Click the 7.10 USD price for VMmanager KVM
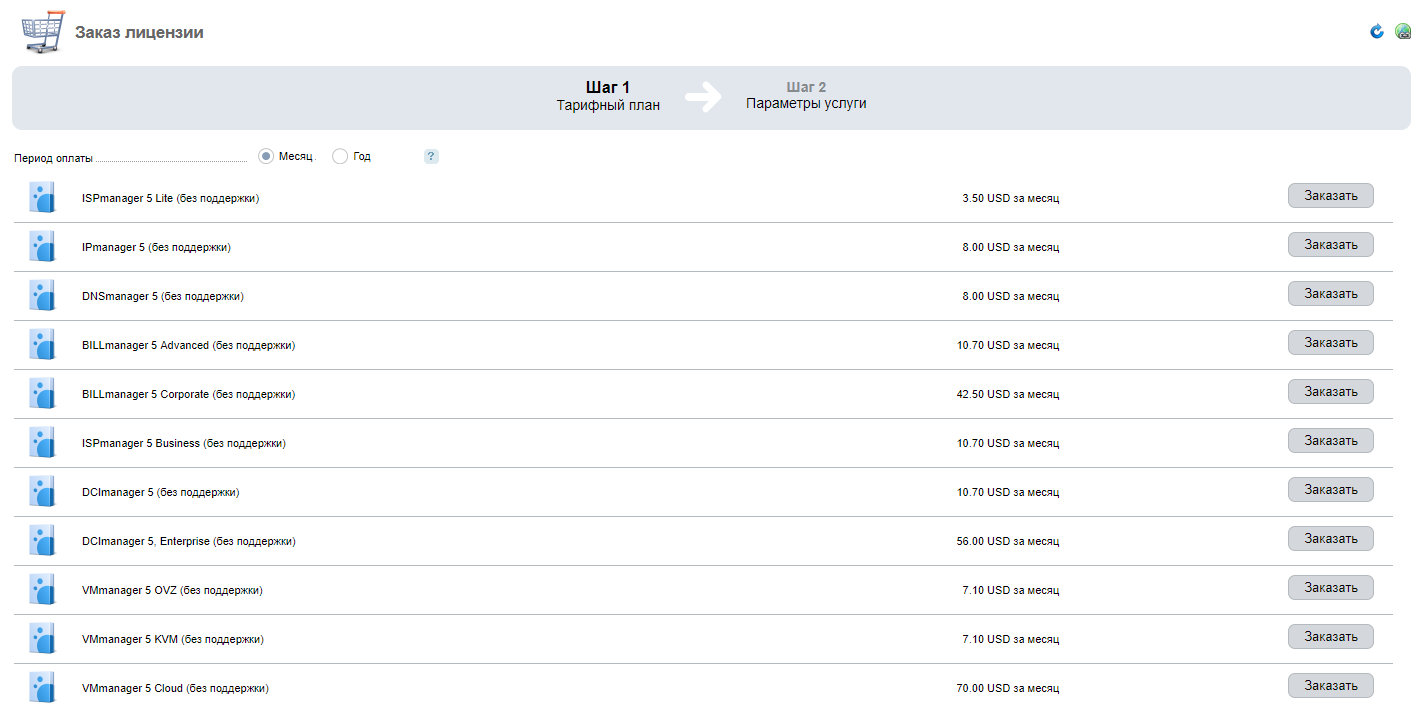Screen dimensions: 1422x717 (x=1011, y=639)
